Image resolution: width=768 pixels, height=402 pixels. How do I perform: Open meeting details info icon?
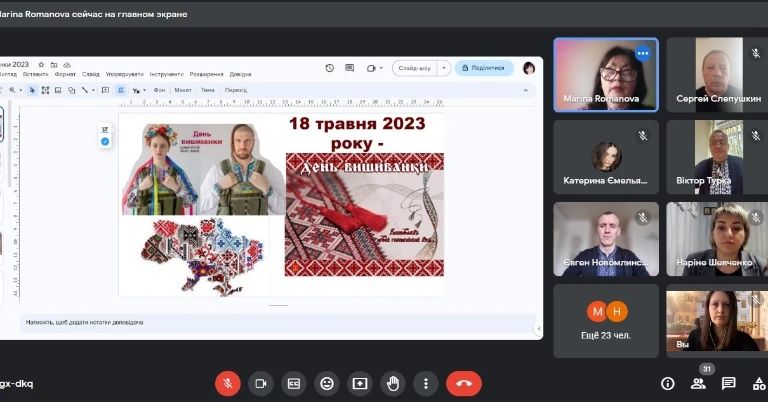tap(668, 383)
